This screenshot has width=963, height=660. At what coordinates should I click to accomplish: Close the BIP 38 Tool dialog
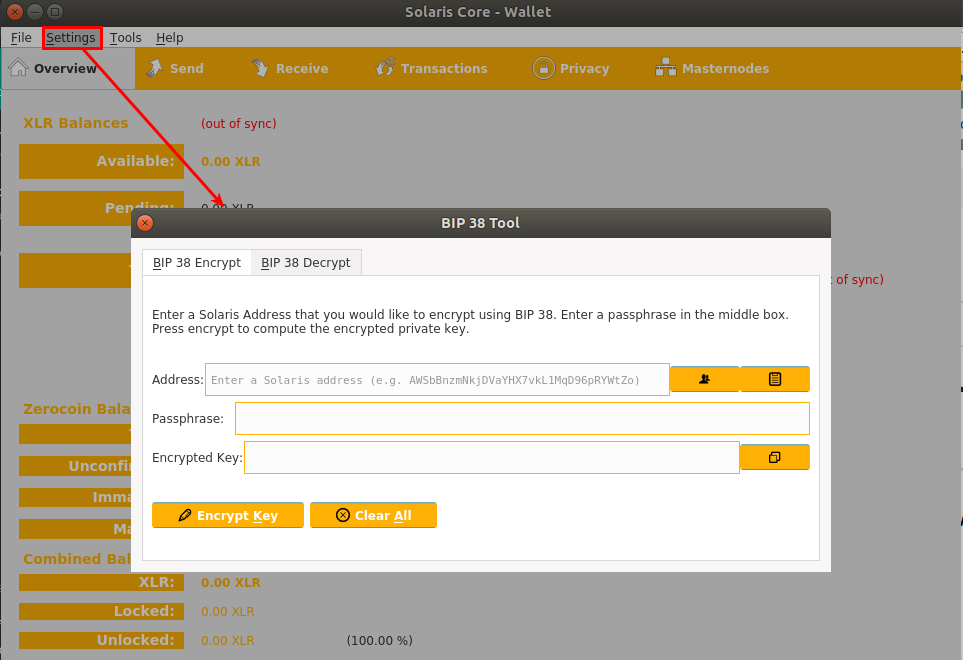pyautogui.click(x=145, y=223)
